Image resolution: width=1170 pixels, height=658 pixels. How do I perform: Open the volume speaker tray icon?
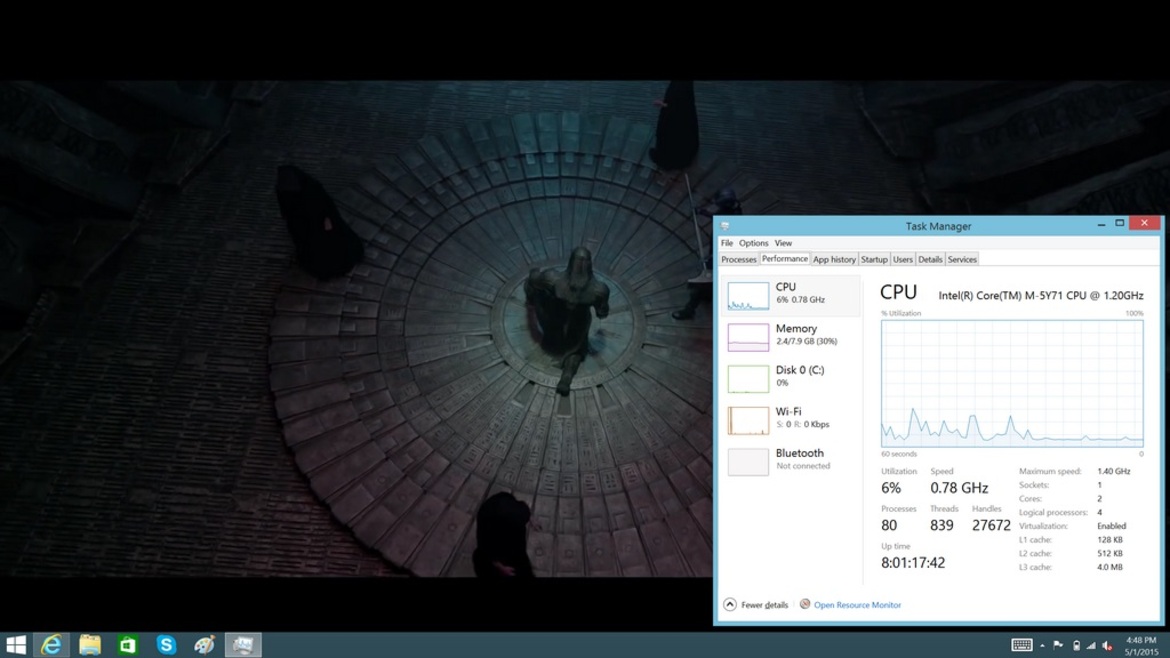pos(1107,645)
